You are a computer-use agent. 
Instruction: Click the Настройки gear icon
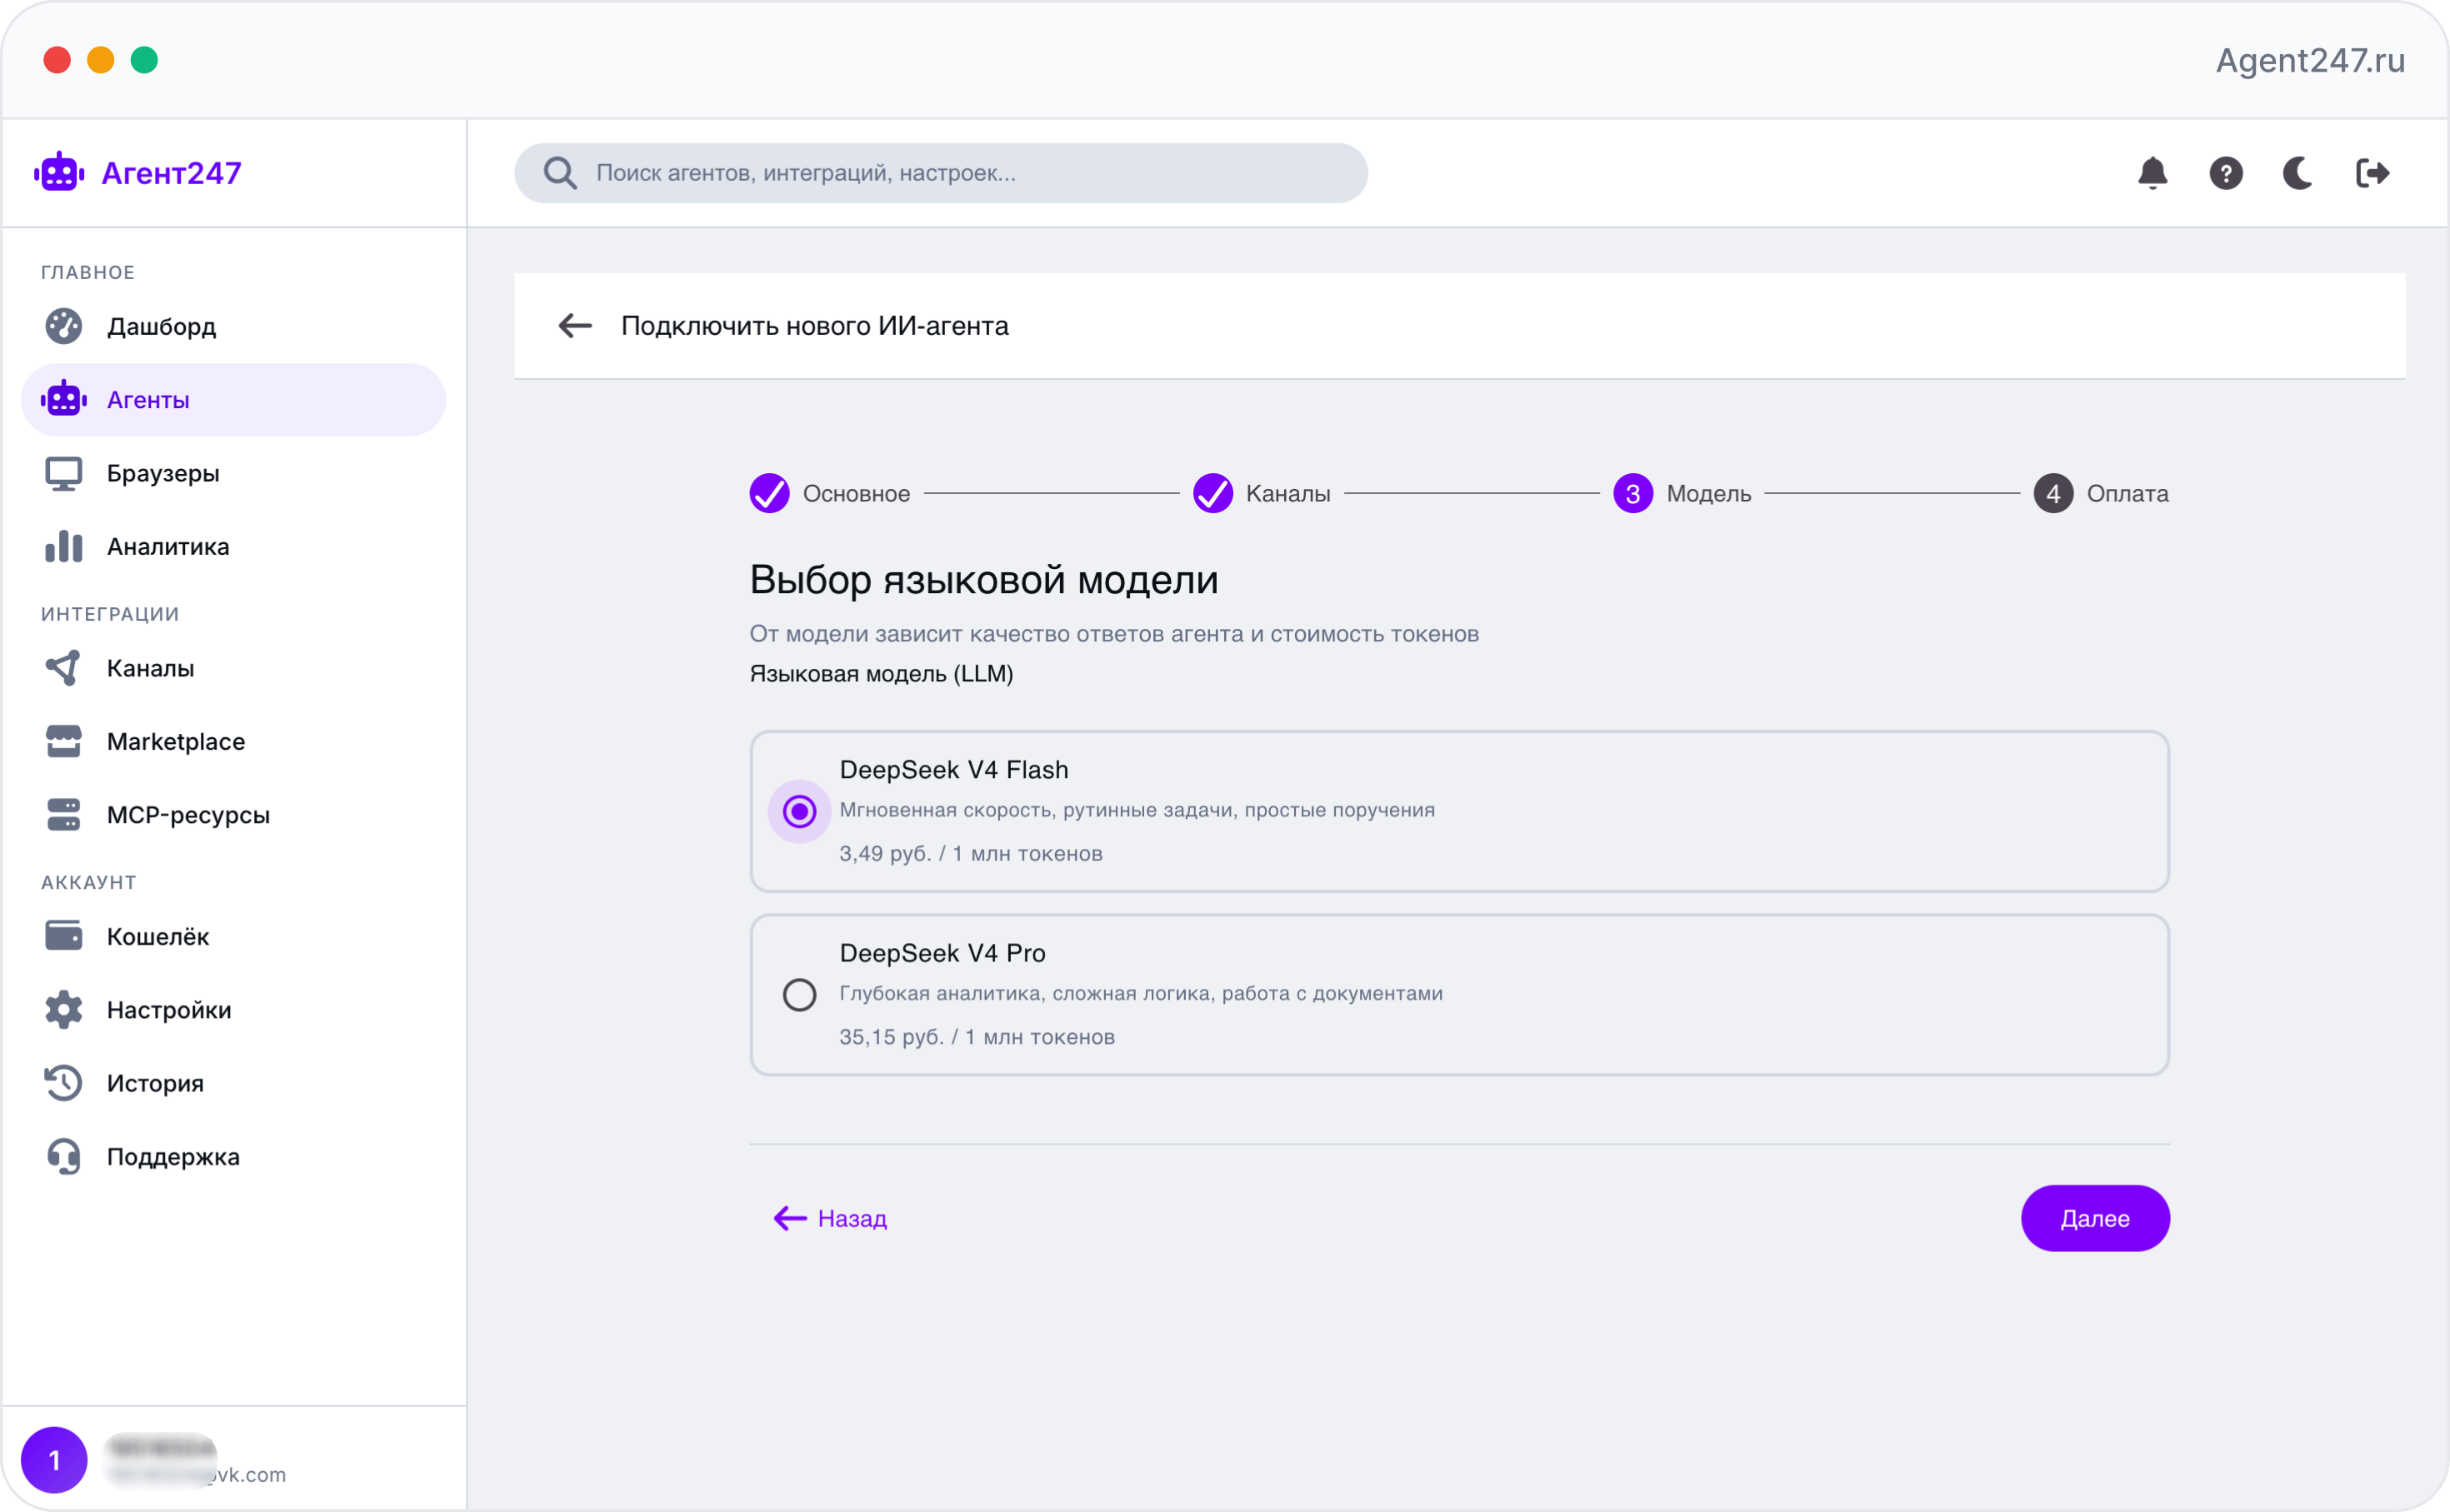(x=63, y=1010)
